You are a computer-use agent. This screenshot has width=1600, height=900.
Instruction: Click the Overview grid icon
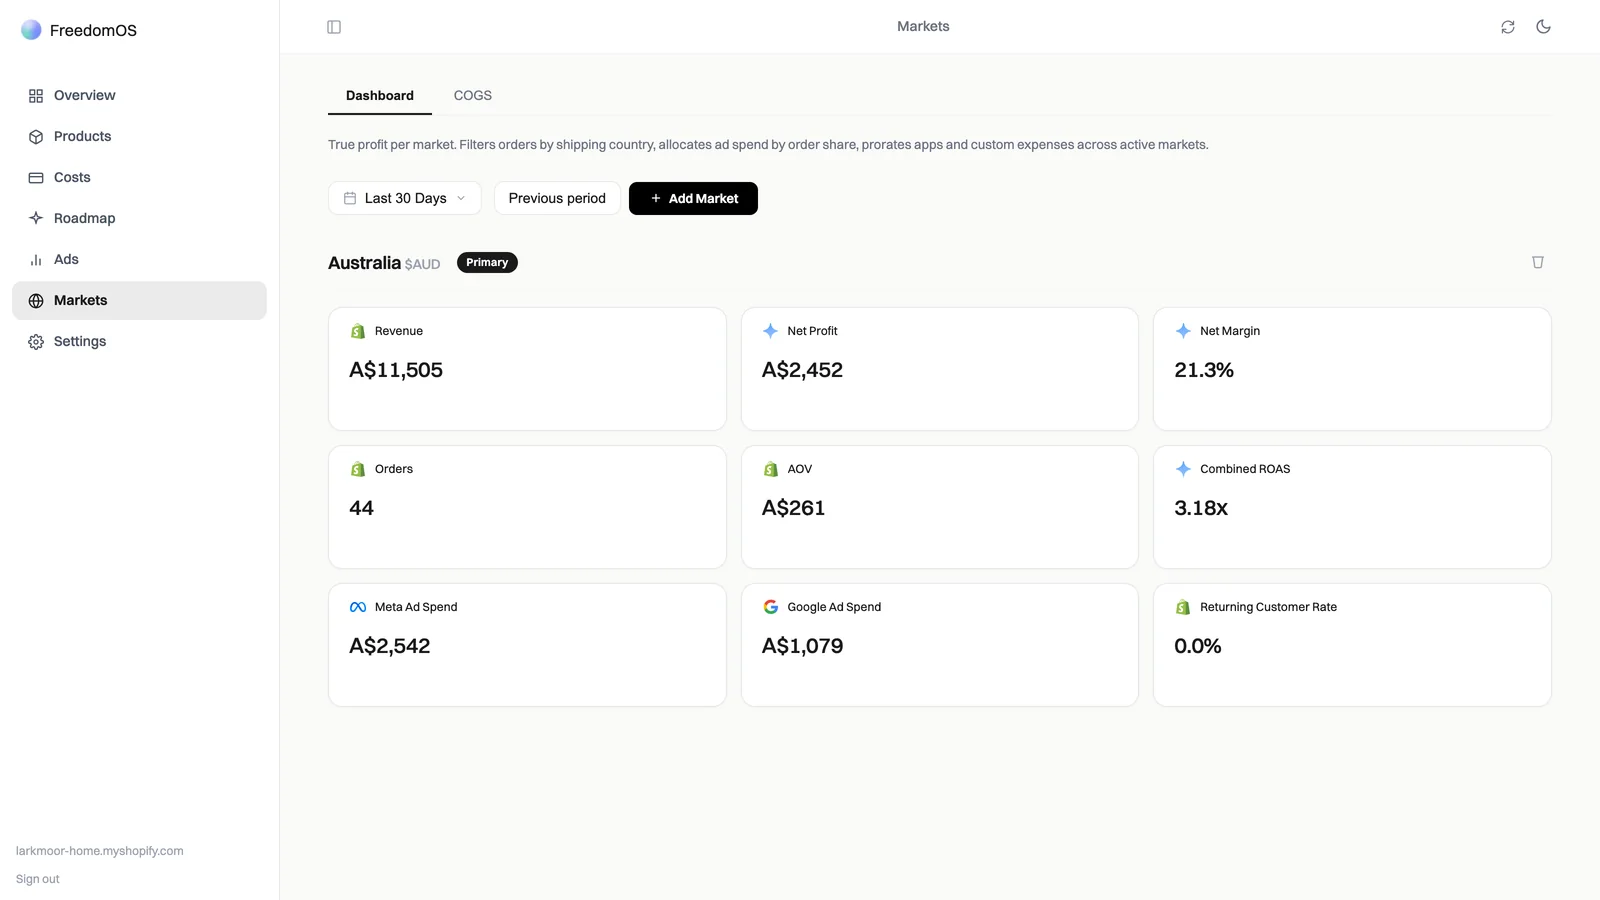click(x=36, y=96)
